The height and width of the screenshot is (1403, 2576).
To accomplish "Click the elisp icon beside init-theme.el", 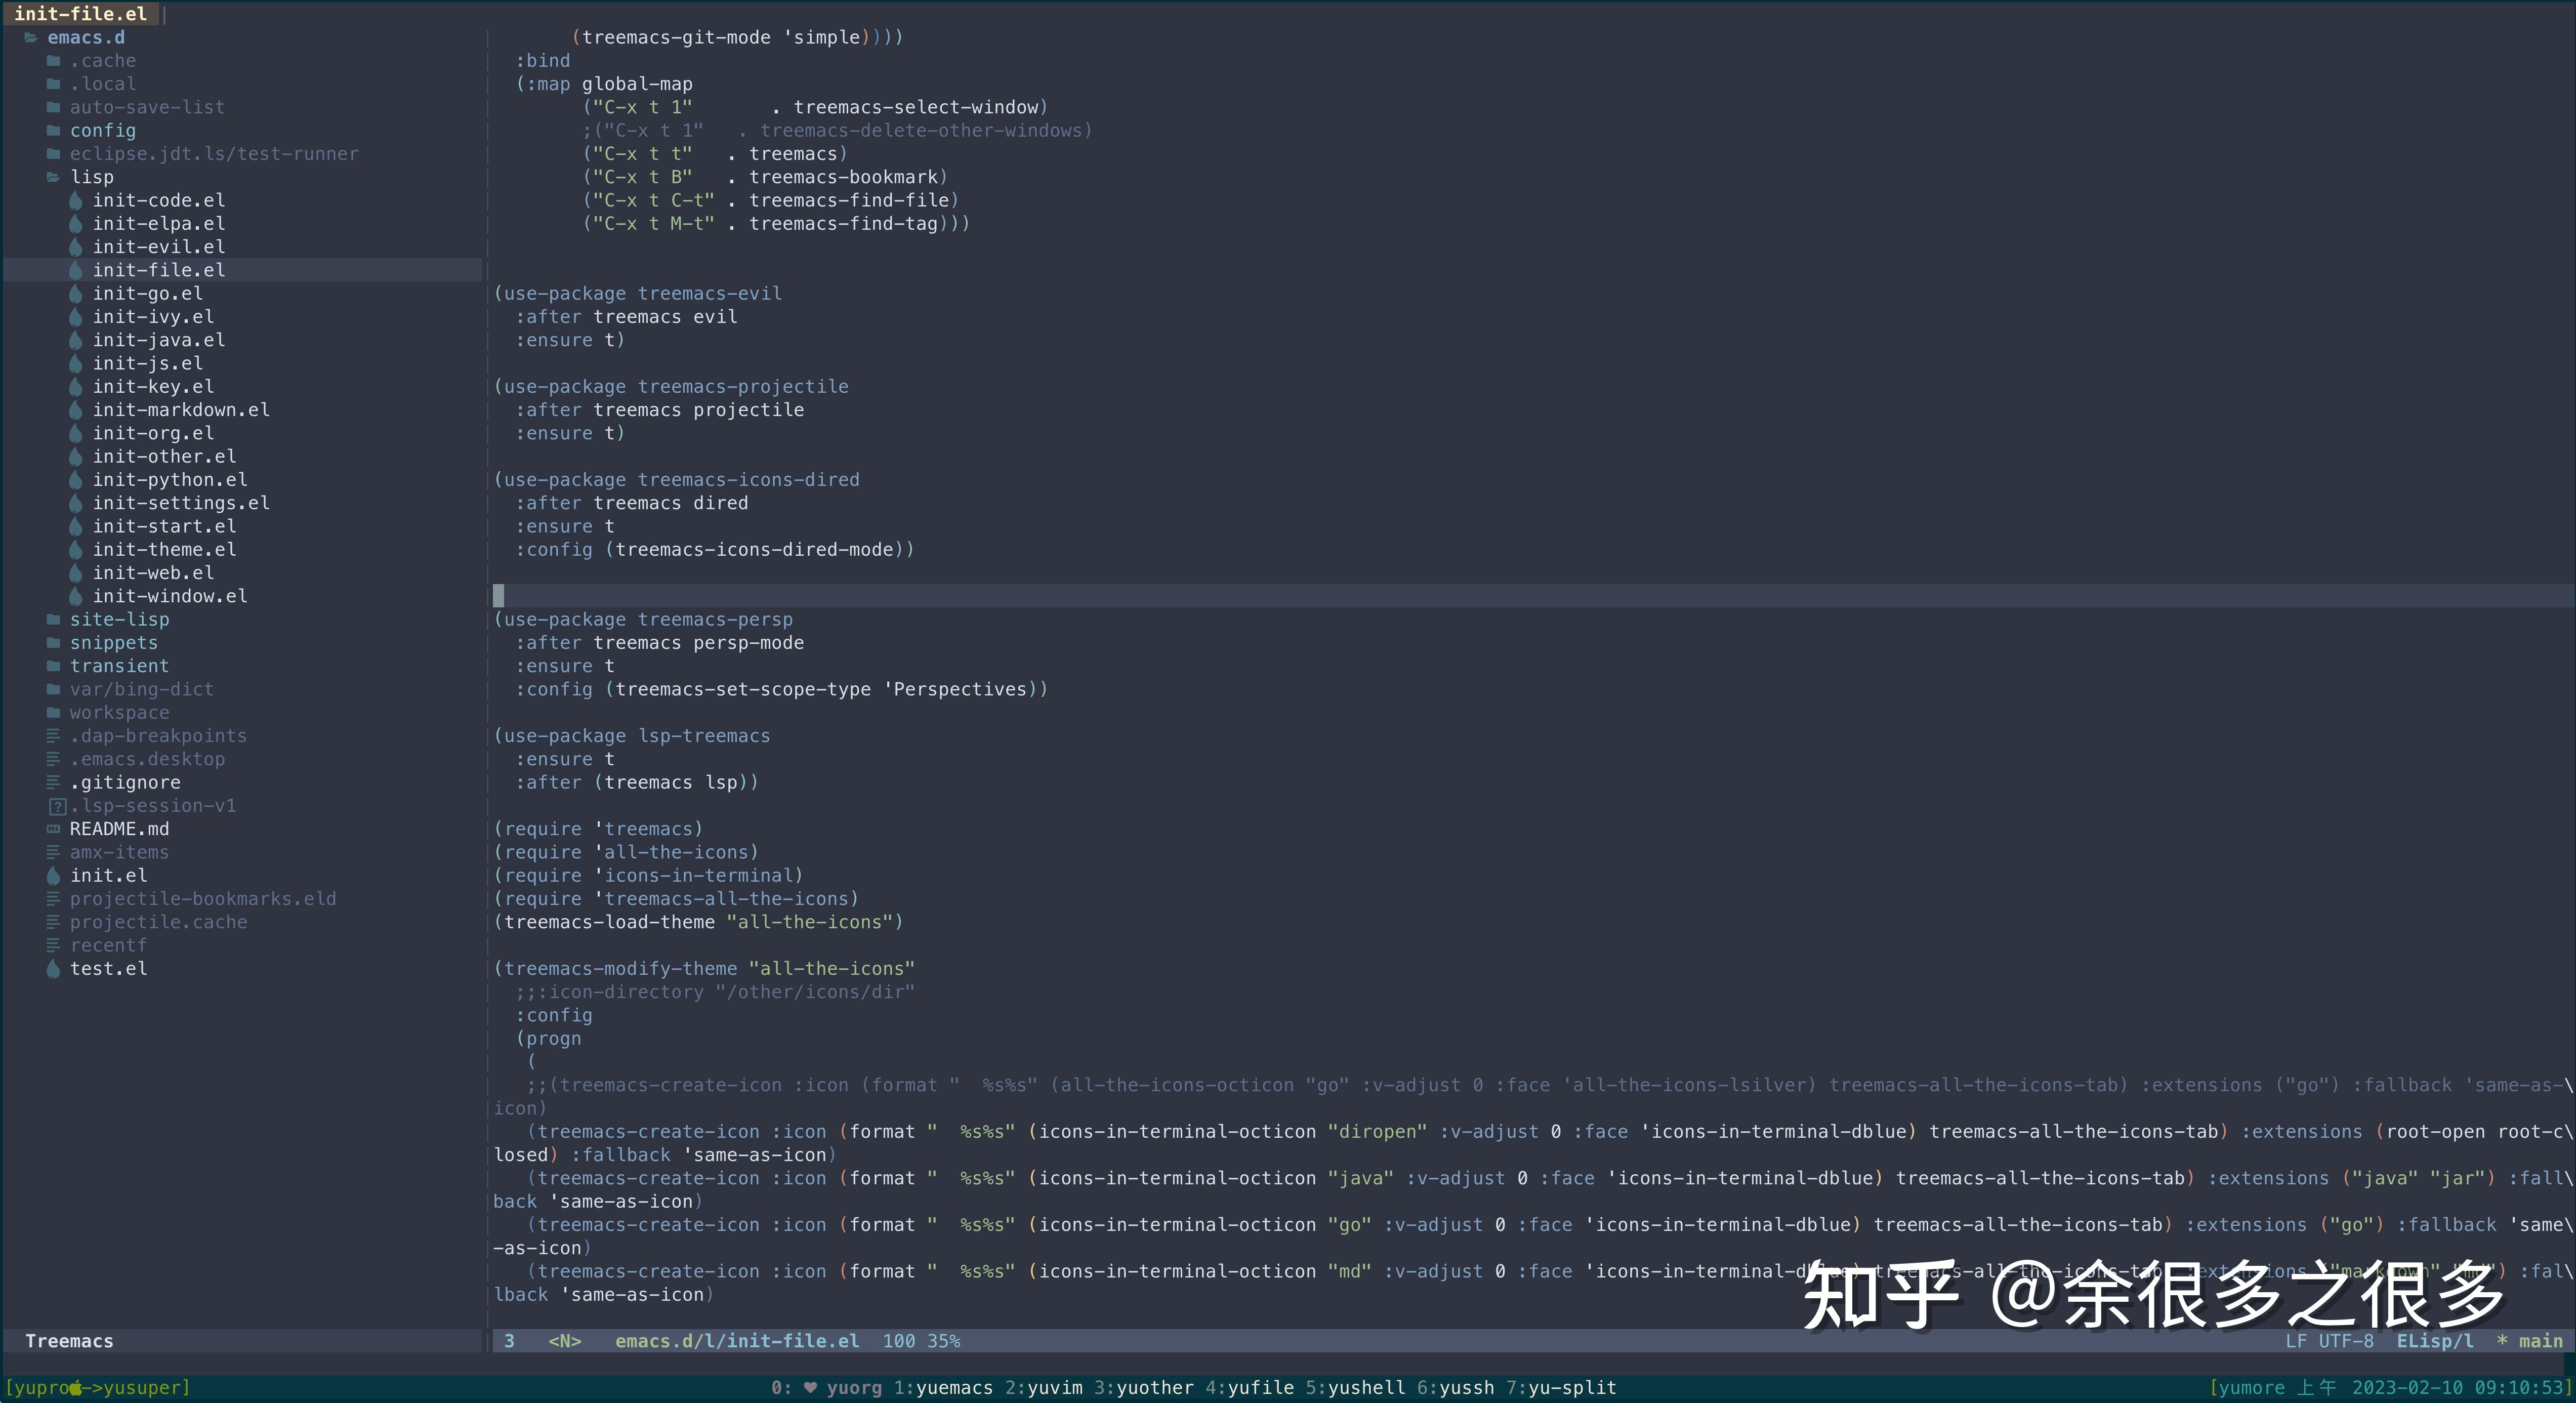I will pyautogui.click(x=76, y=550).
